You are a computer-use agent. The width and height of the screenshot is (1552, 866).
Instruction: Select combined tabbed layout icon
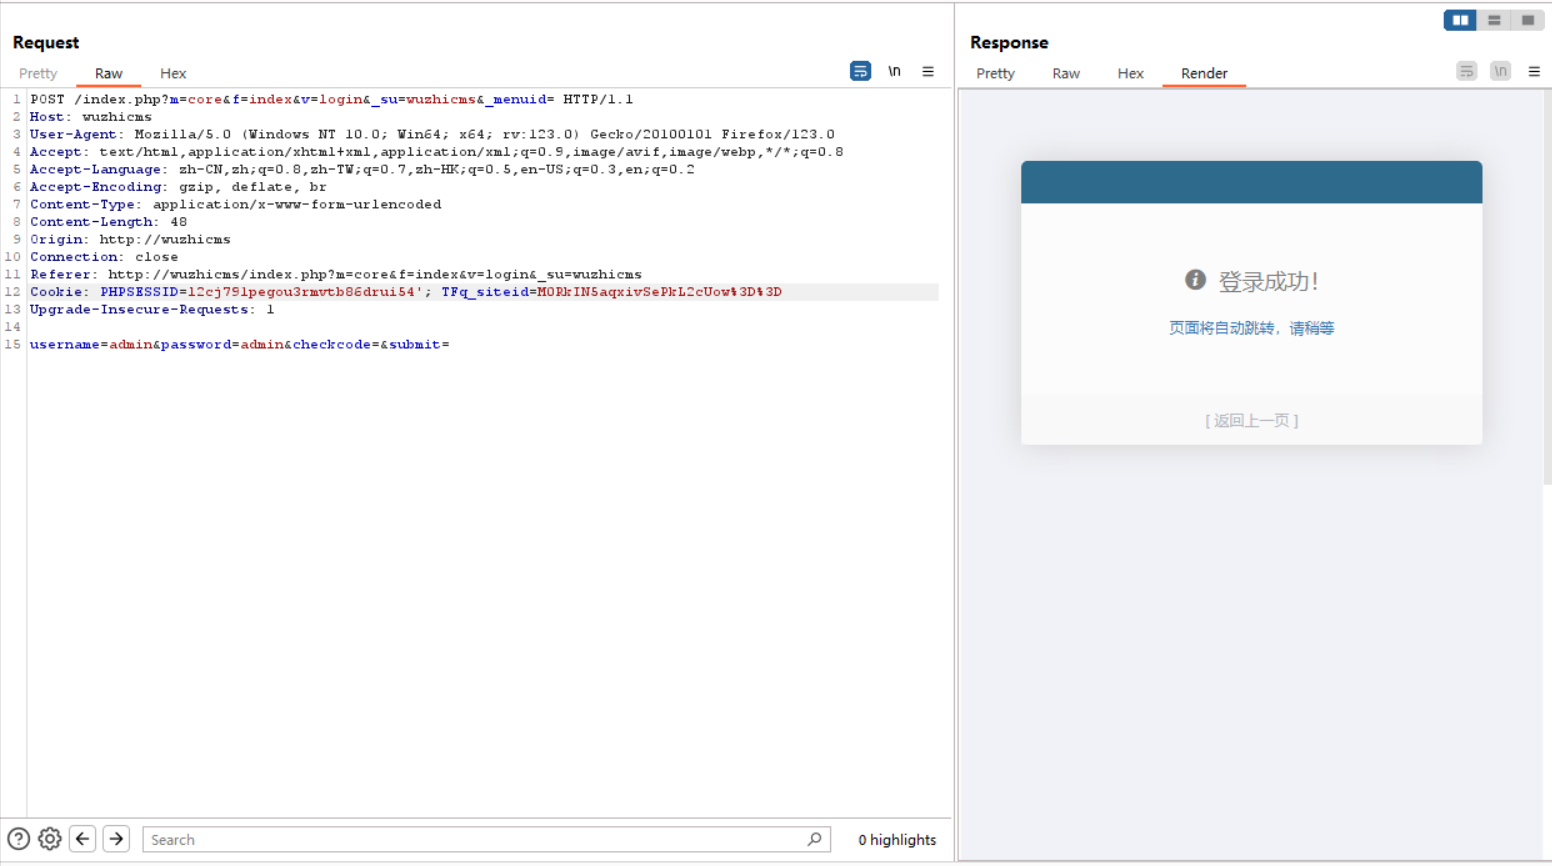(1528, 20)
